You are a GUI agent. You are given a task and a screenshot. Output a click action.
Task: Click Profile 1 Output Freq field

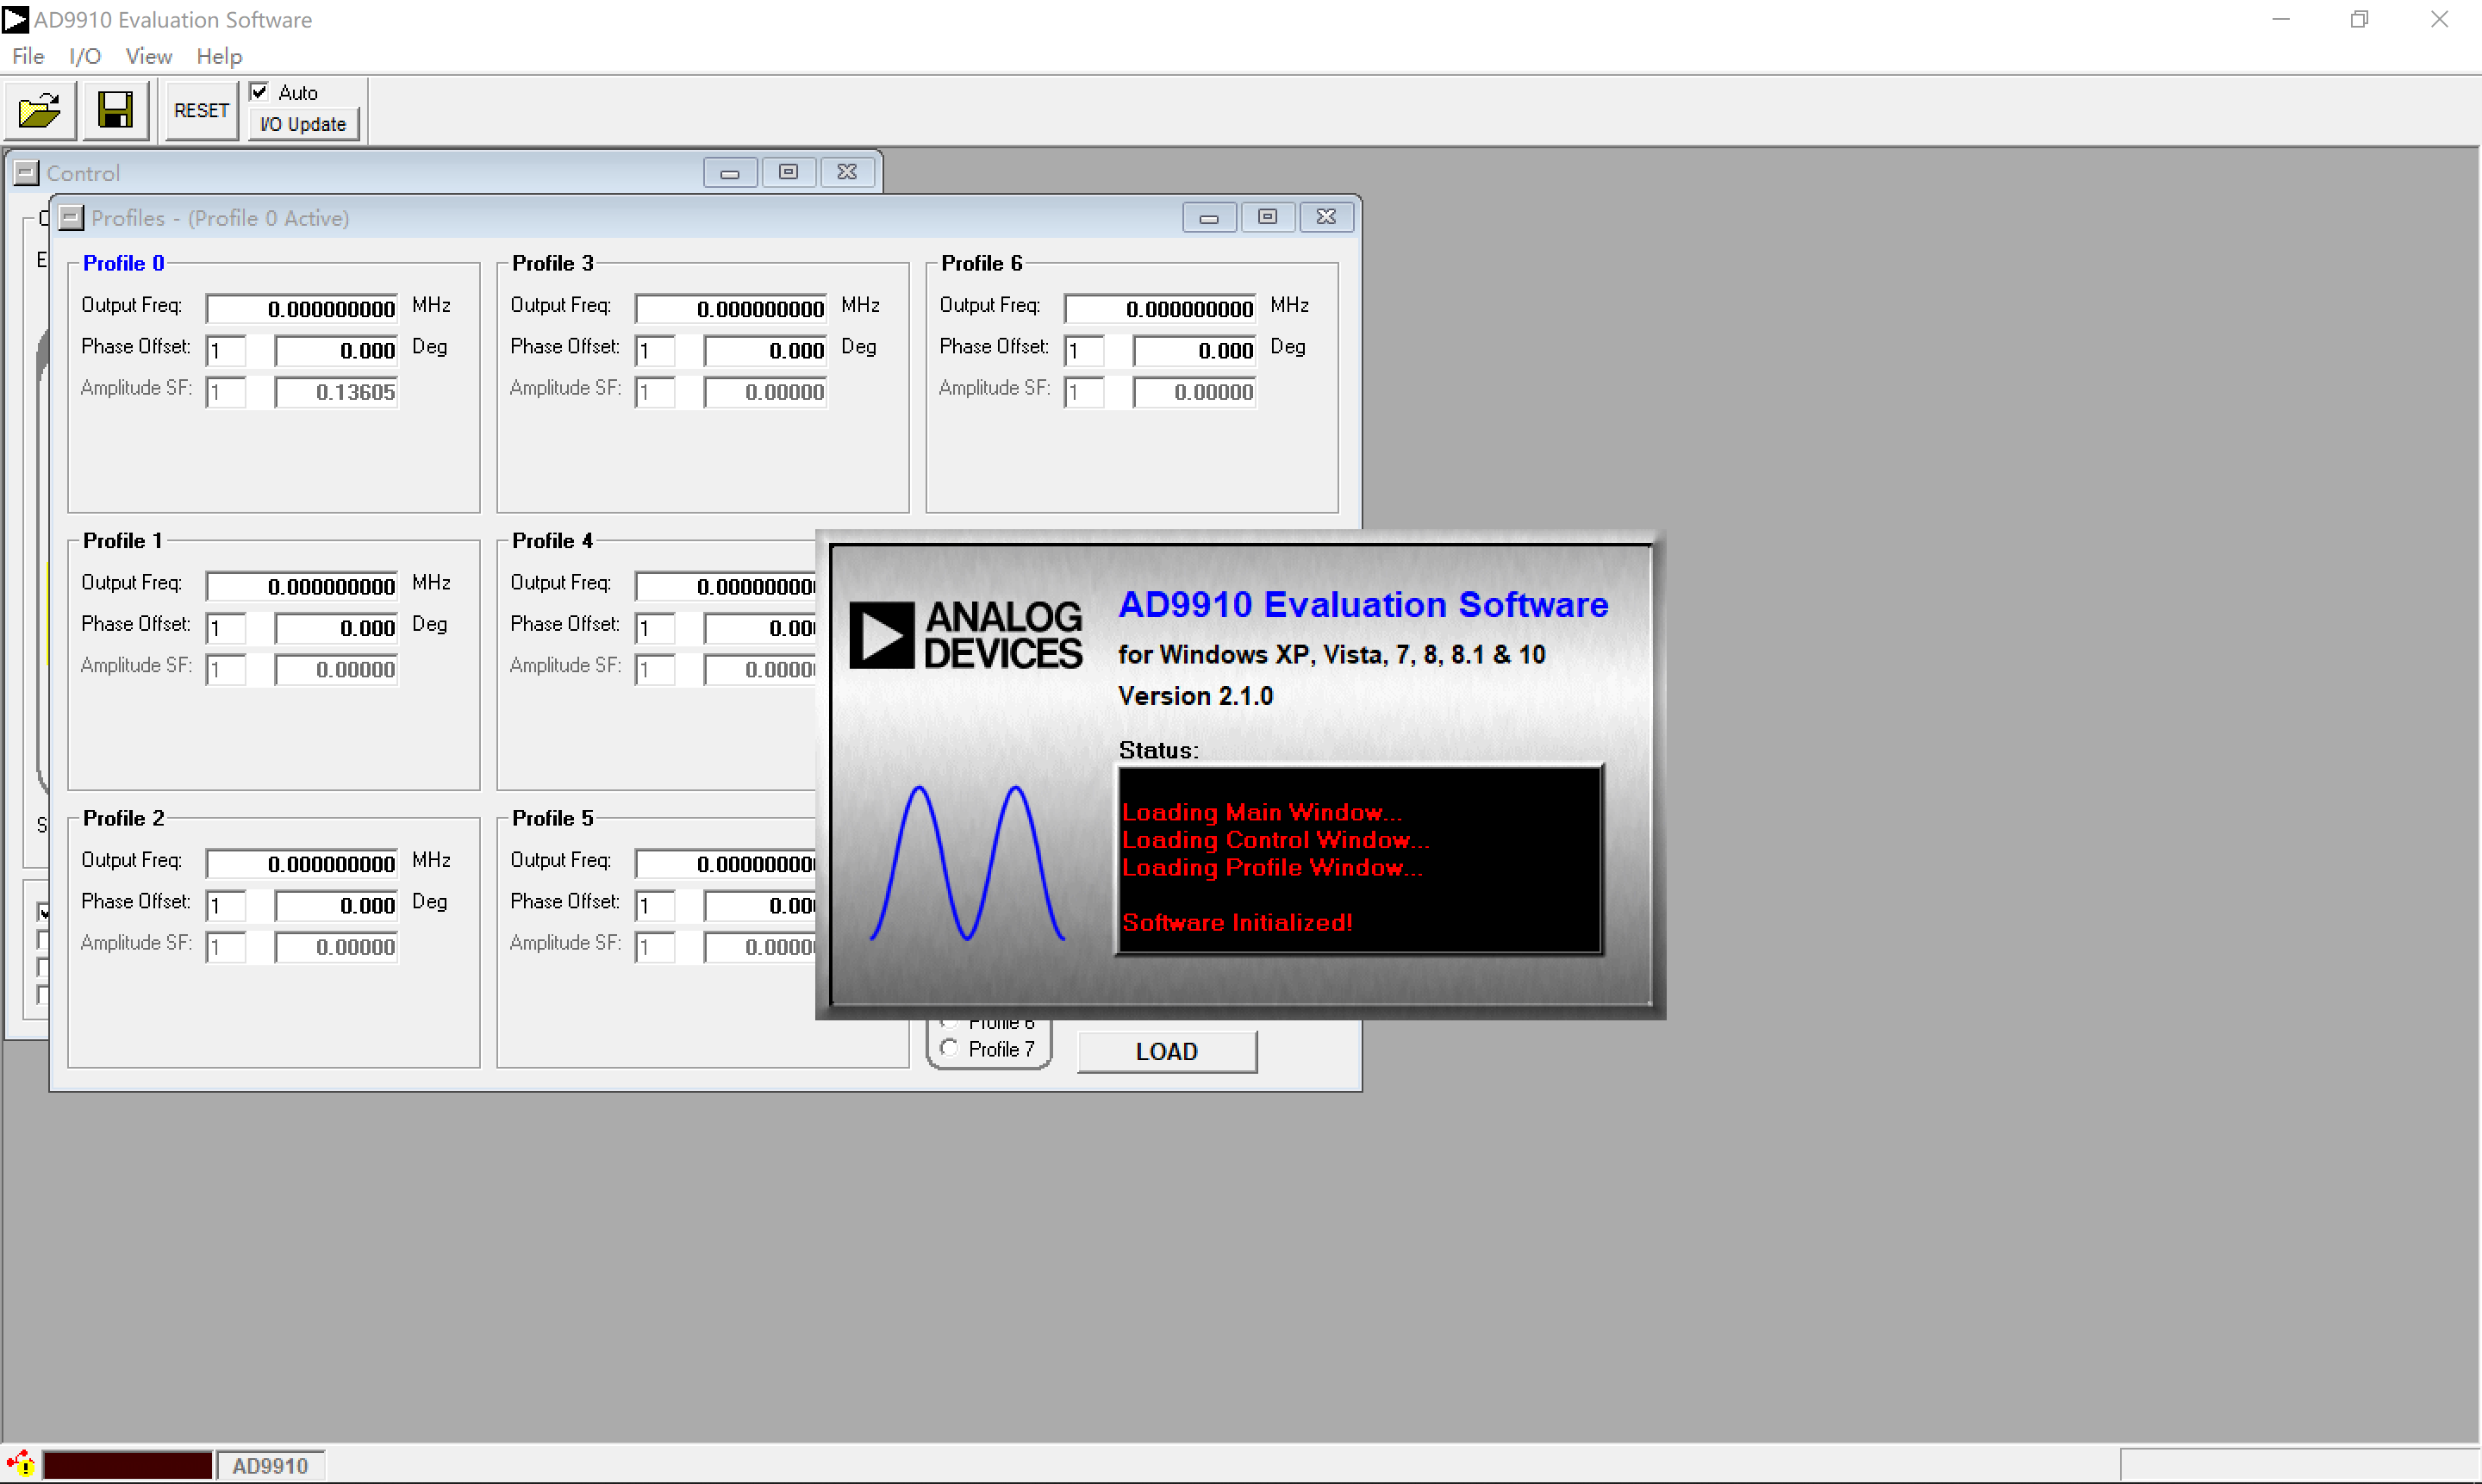tap(302, 586)
